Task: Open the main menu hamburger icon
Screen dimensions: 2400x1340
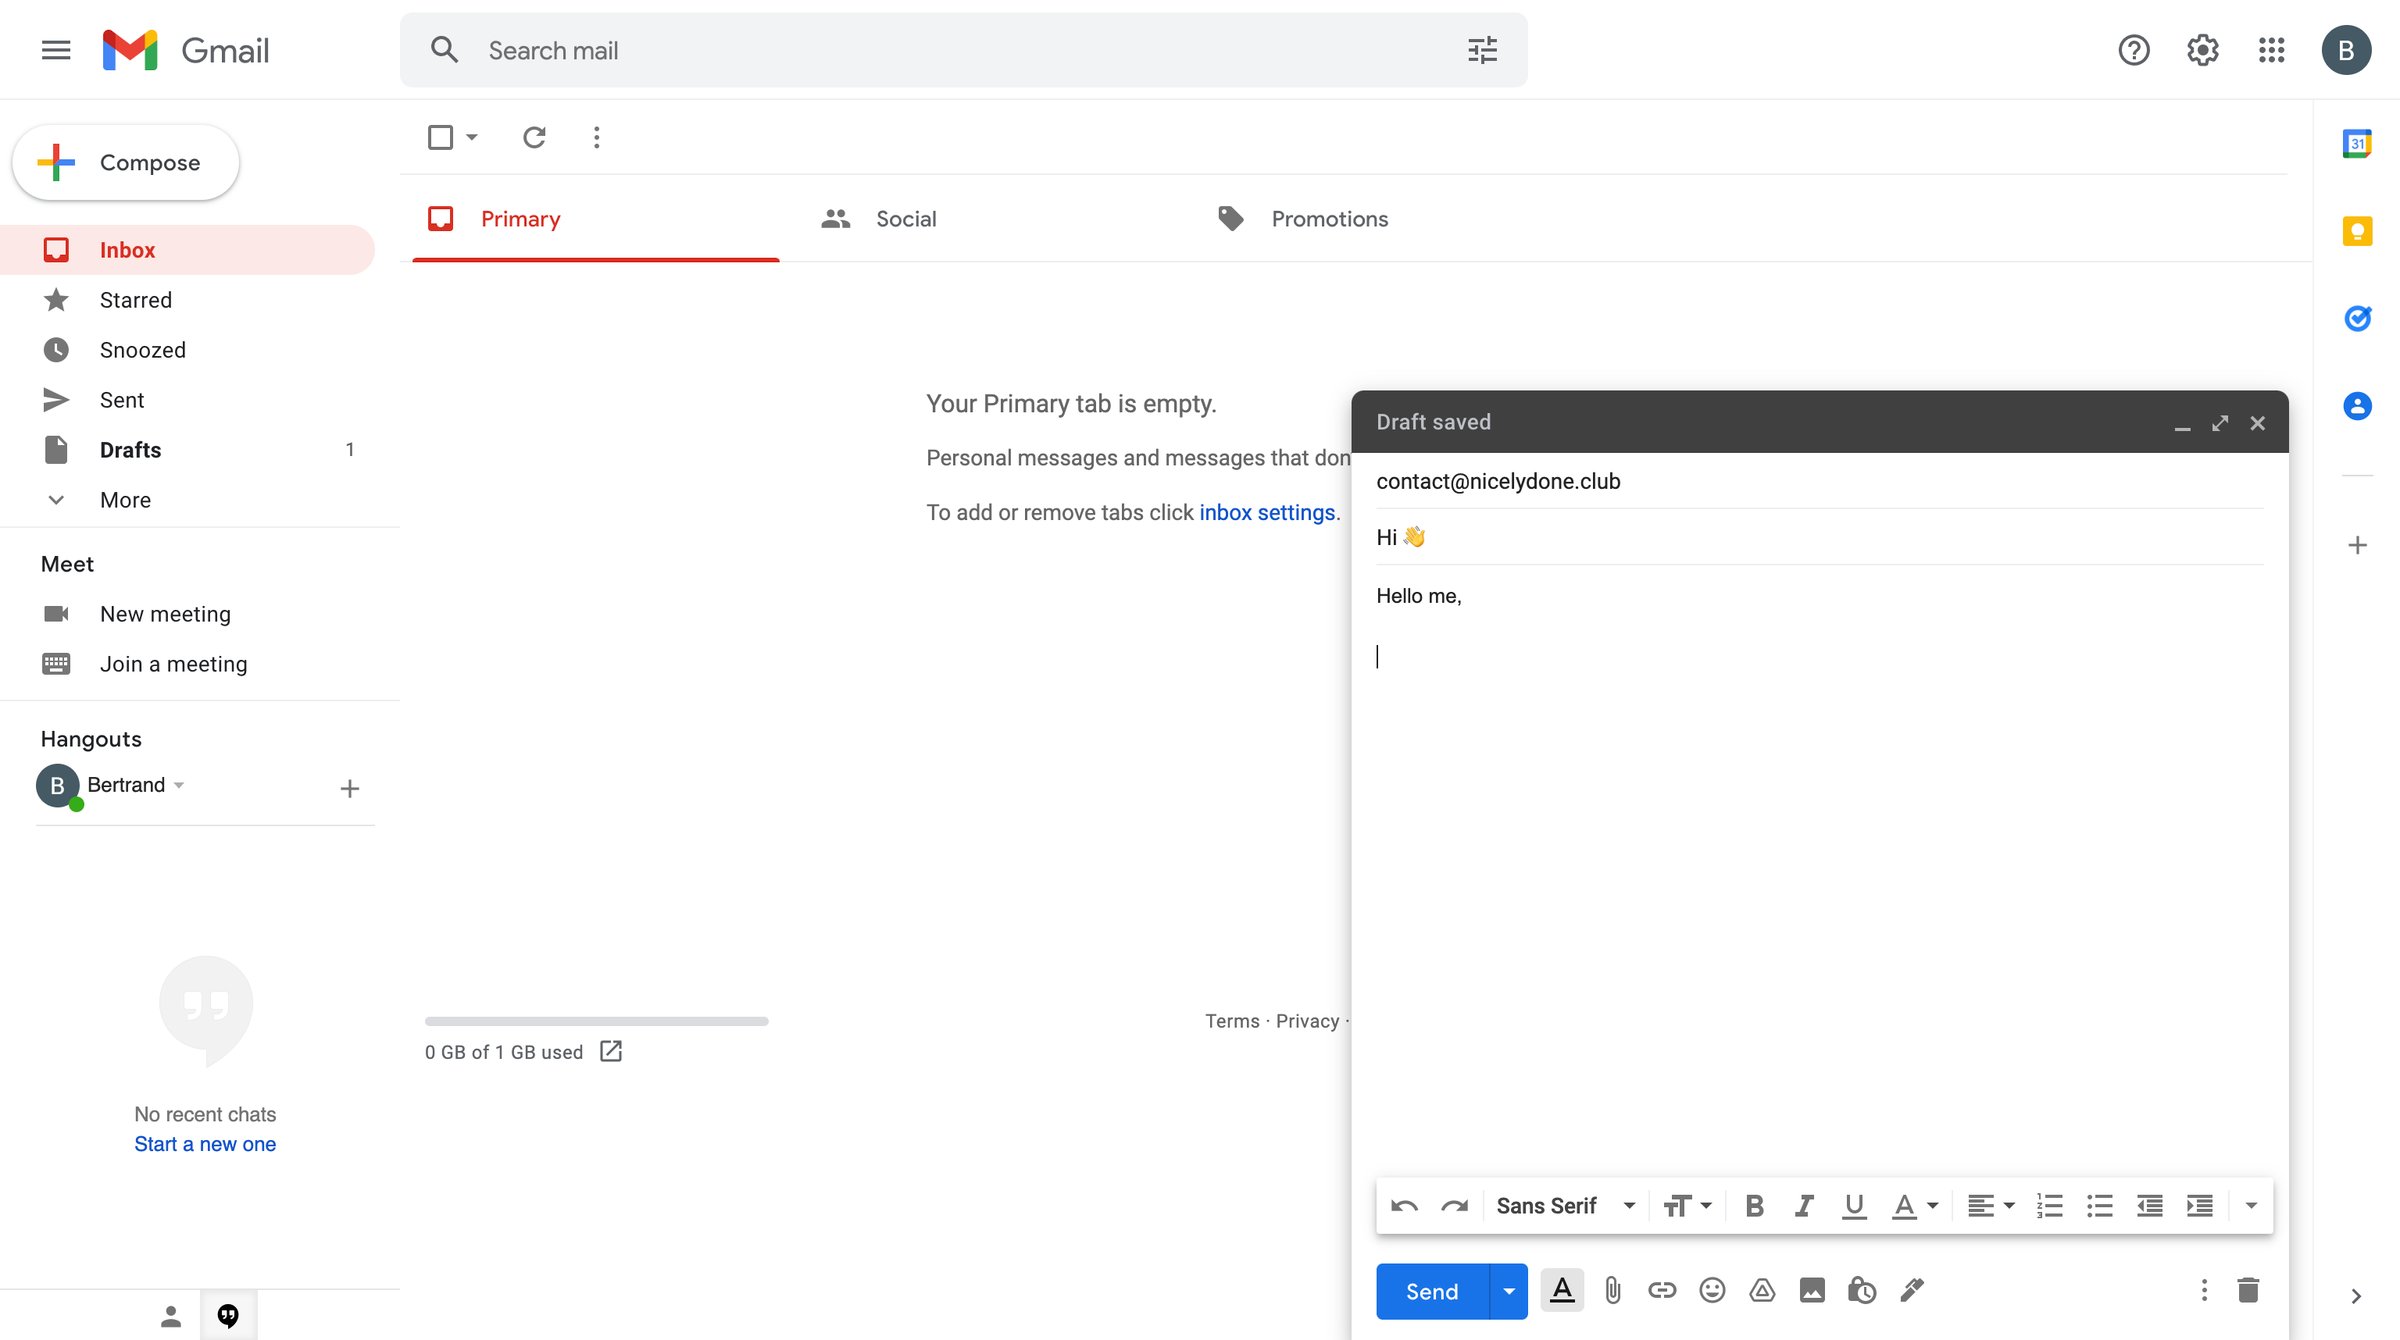Action: click(x=56, y=50)
